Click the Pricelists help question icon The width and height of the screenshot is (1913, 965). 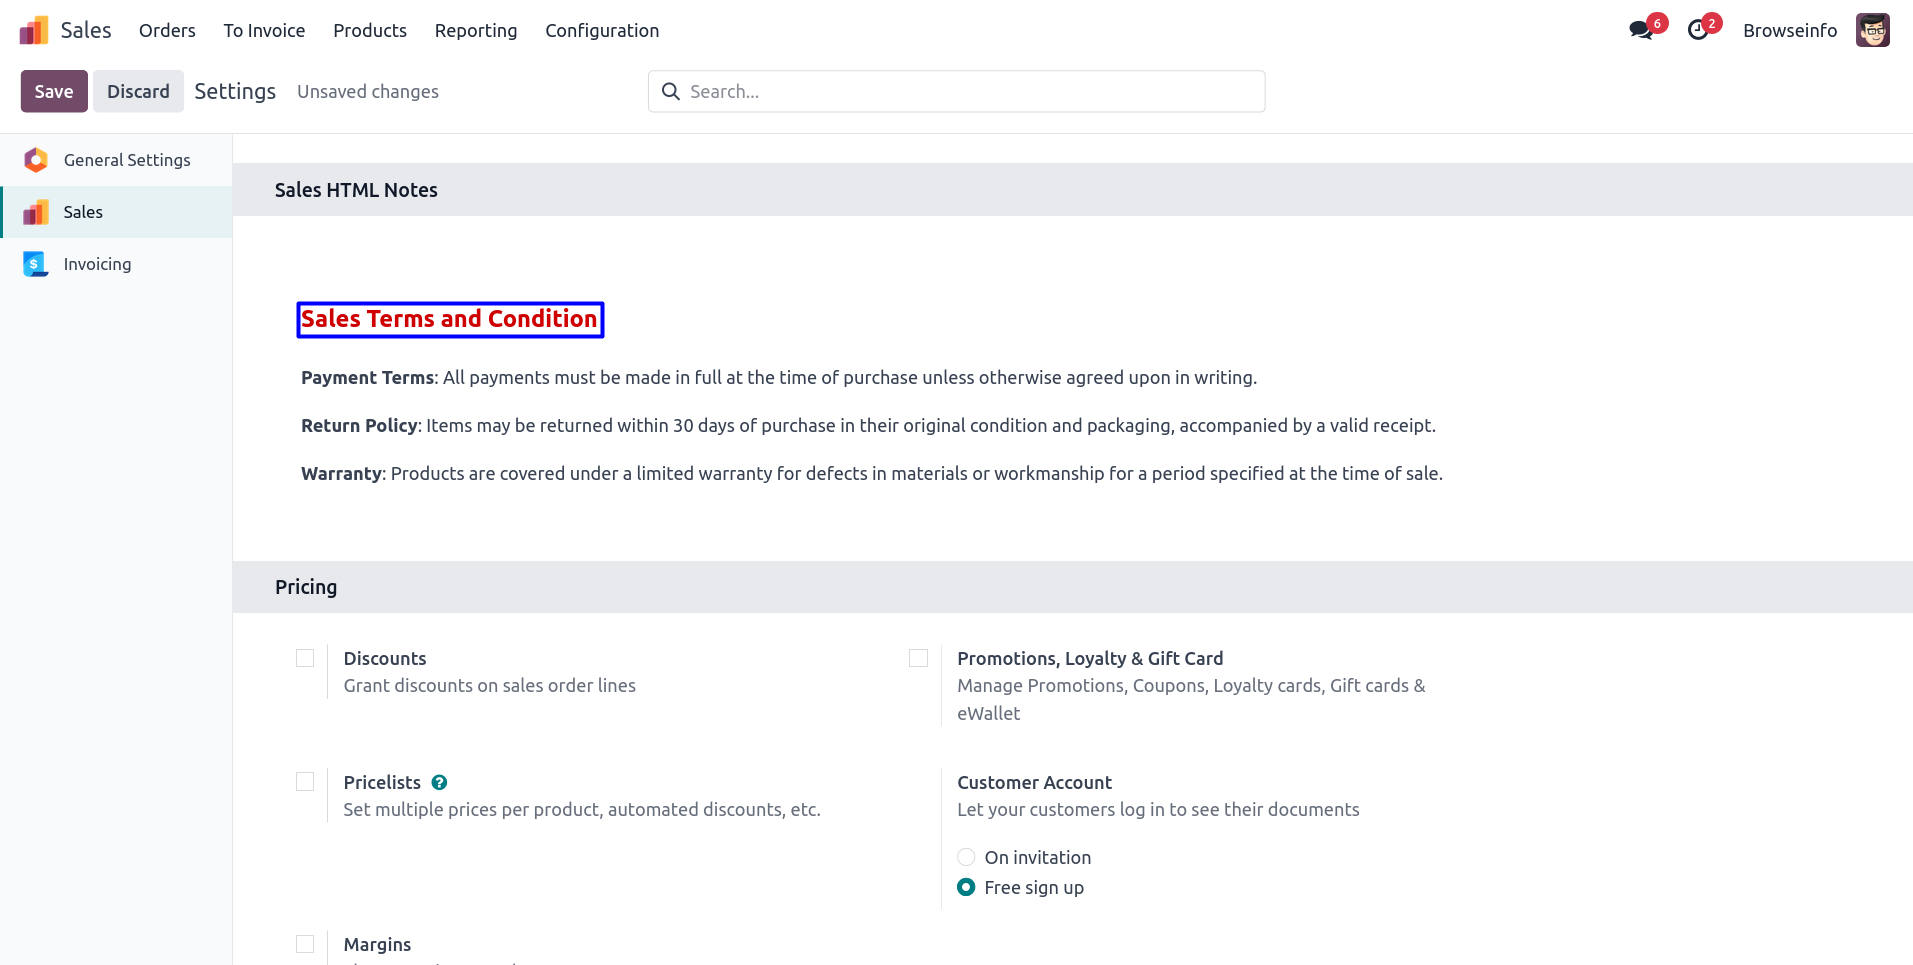click(x=439, y=782)
